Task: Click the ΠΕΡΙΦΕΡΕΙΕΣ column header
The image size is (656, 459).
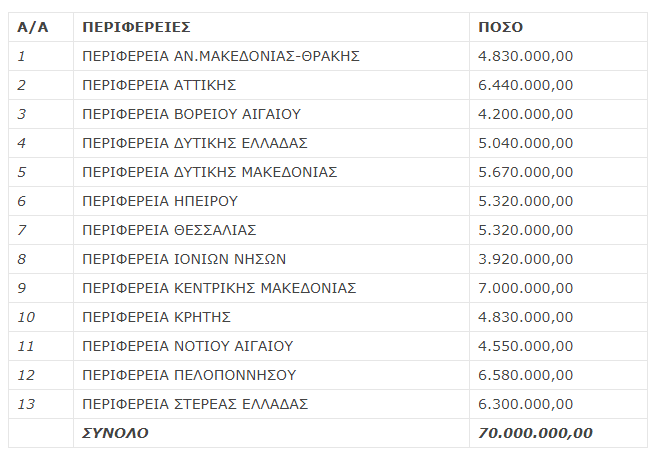Action: tap(272, 27)
